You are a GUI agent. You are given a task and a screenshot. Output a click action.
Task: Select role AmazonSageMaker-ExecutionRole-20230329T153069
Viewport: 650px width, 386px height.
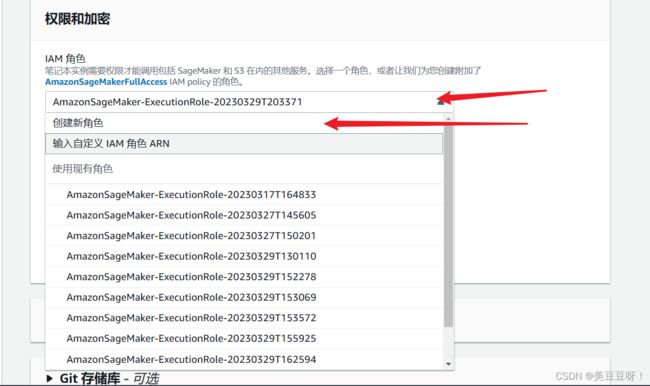pos(244,297)
